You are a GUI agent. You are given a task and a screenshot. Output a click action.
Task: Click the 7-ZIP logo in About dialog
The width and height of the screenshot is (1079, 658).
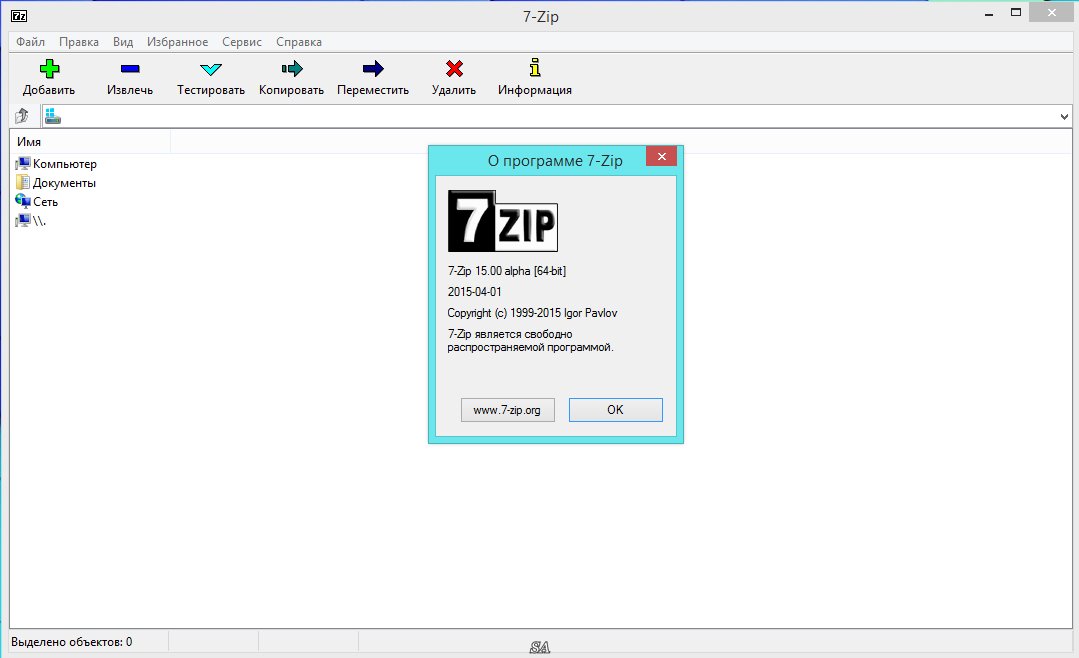point(503,221)
